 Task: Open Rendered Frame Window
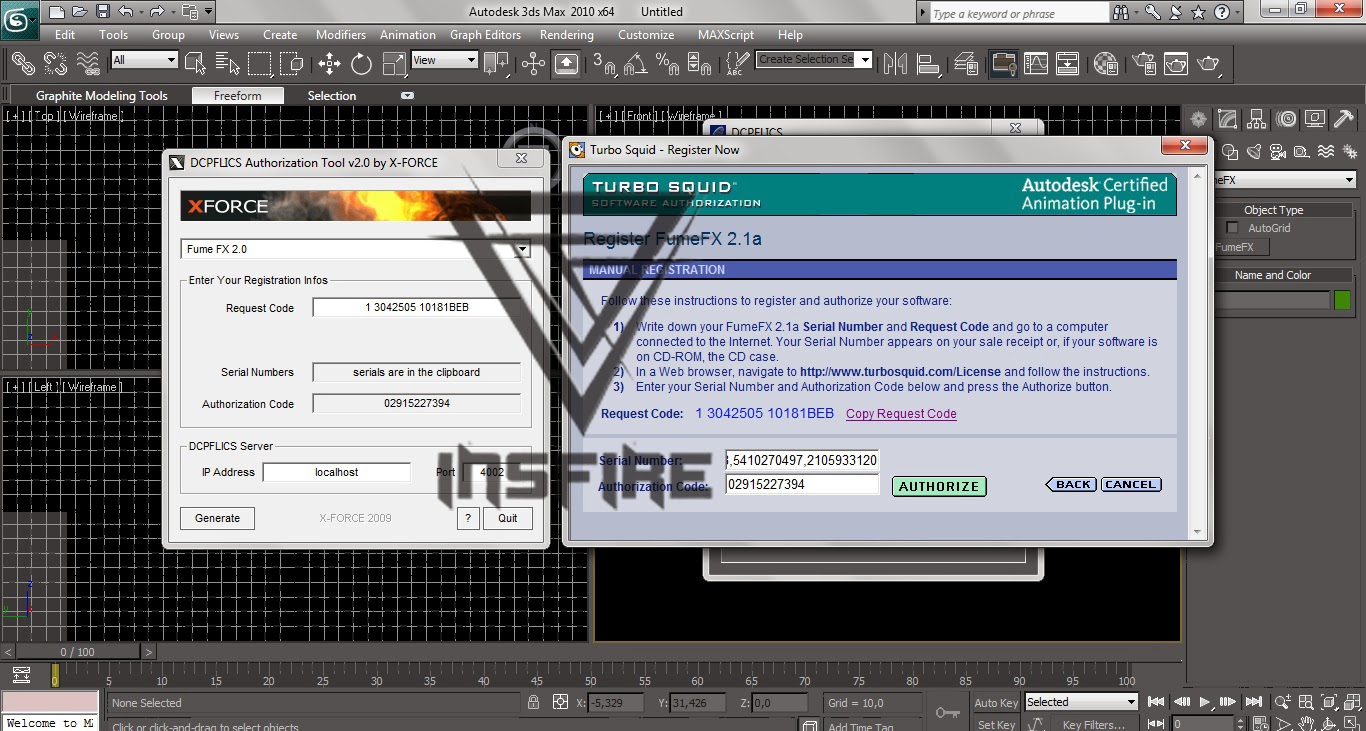point(1176,64)
